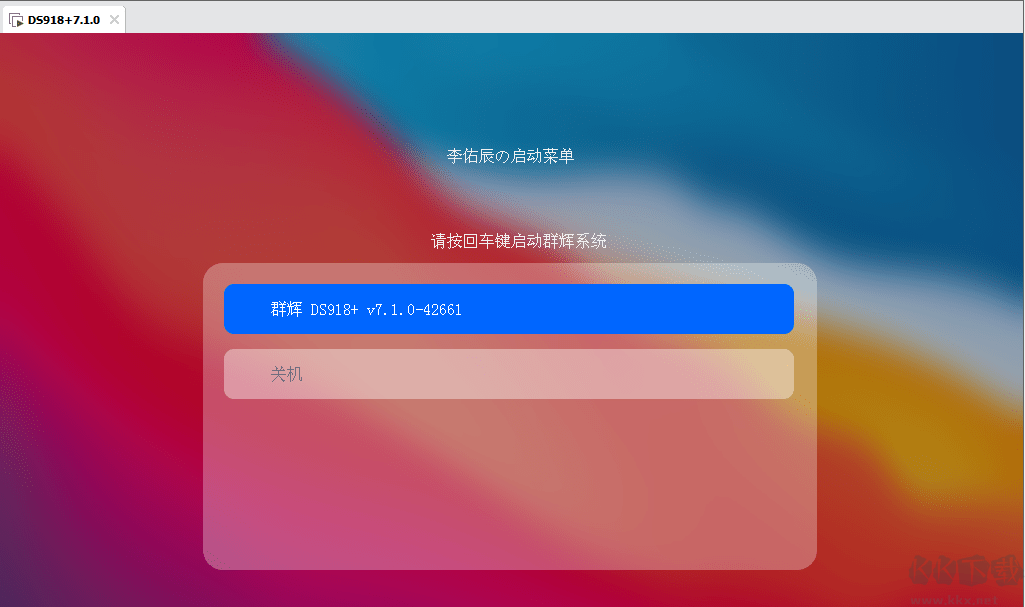The width and height of the screenshot is (1025, 607).
Task: Click the title 李佑辰の启动菜单
Action: coord(510,156)
